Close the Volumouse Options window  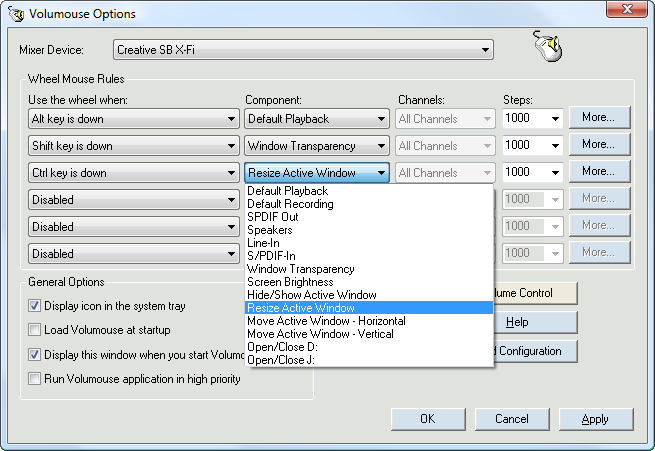coord(626,13)
